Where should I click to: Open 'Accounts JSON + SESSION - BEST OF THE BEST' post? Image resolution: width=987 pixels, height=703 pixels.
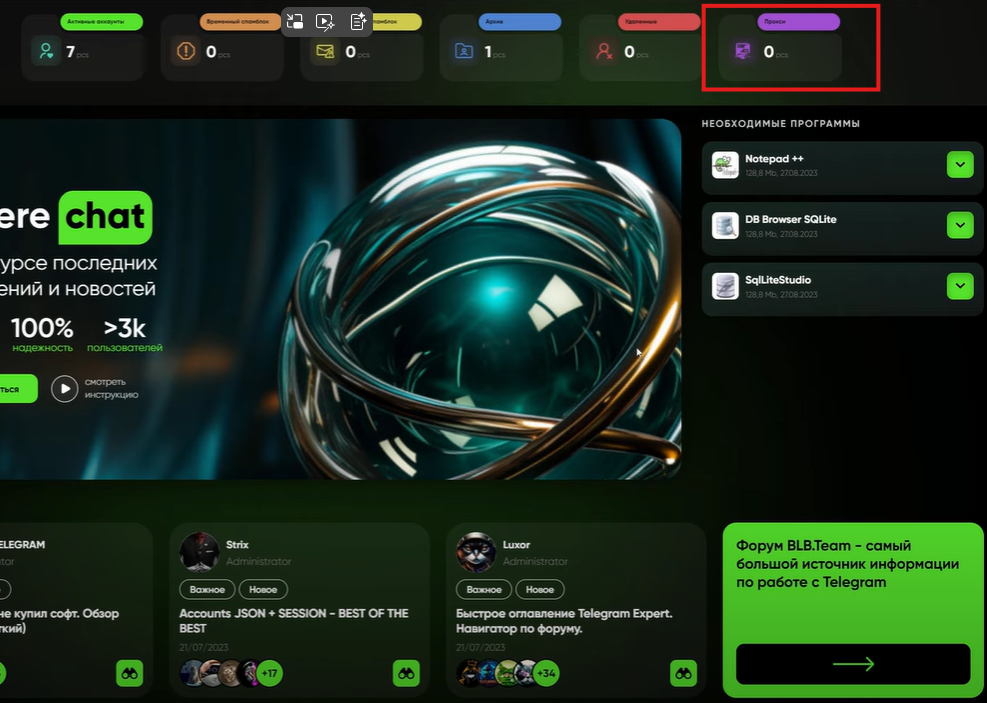pyautogui.click(x=294, y=621)
